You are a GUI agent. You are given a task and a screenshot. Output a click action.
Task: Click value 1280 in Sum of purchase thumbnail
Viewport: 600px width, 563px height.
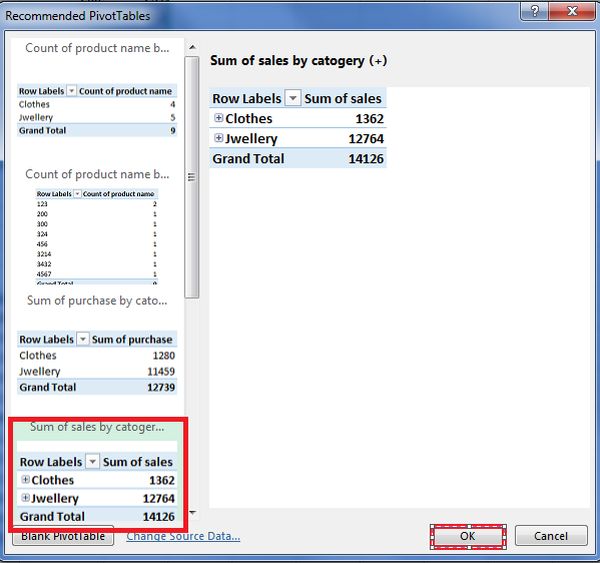(x=164, y=356)
